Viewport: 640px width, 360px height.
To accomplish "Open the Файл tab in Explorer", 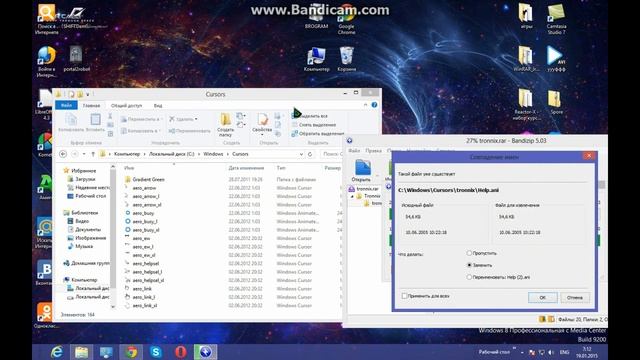I will 66,105.
